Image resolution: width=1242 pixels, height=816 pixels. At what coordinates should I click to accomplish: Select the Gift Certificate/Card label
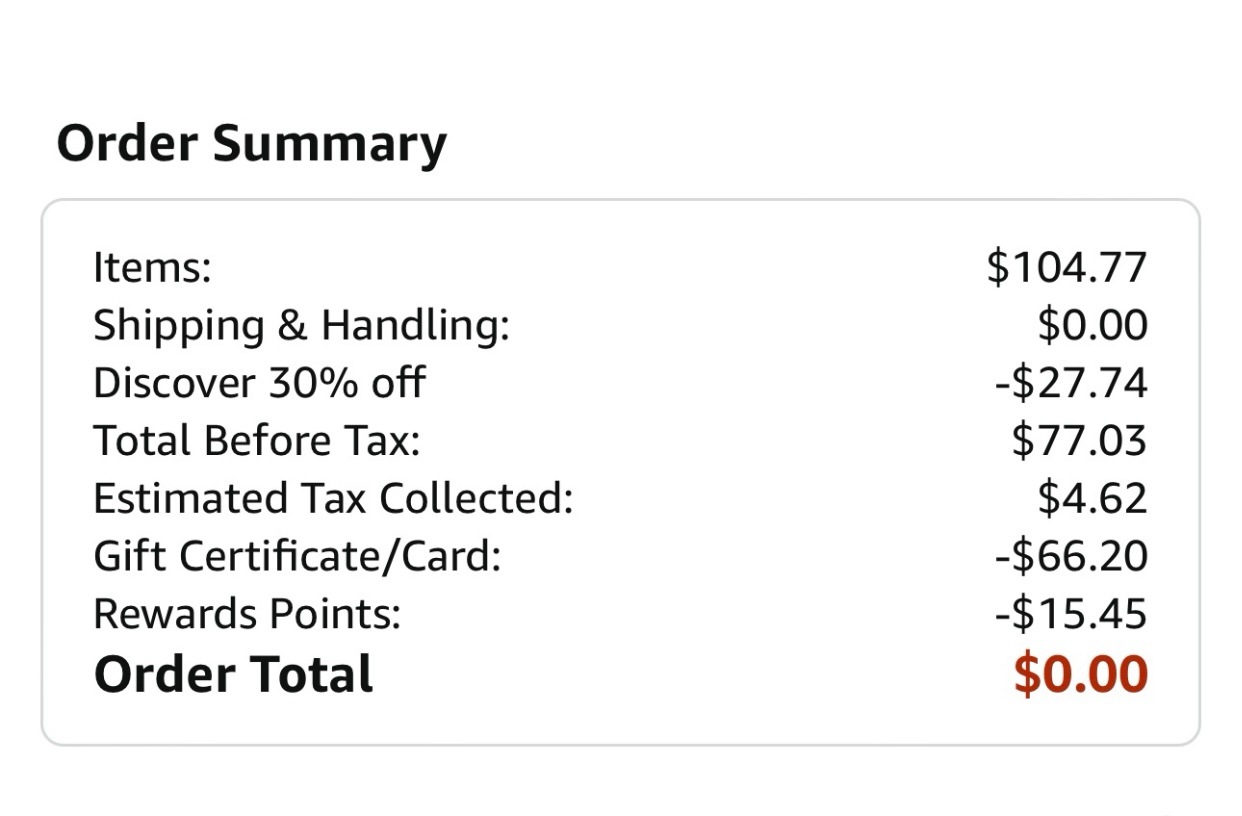[297, 556]
